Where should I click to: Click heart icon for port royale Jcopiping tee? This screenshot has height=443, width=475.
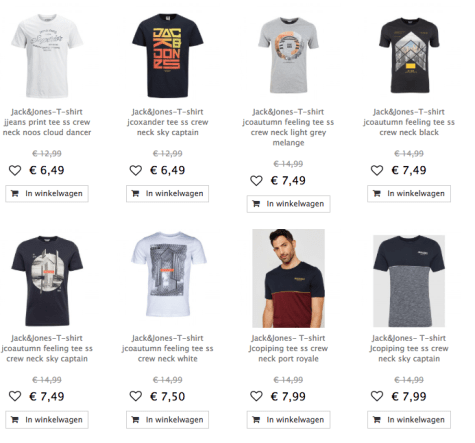[256, 396]
